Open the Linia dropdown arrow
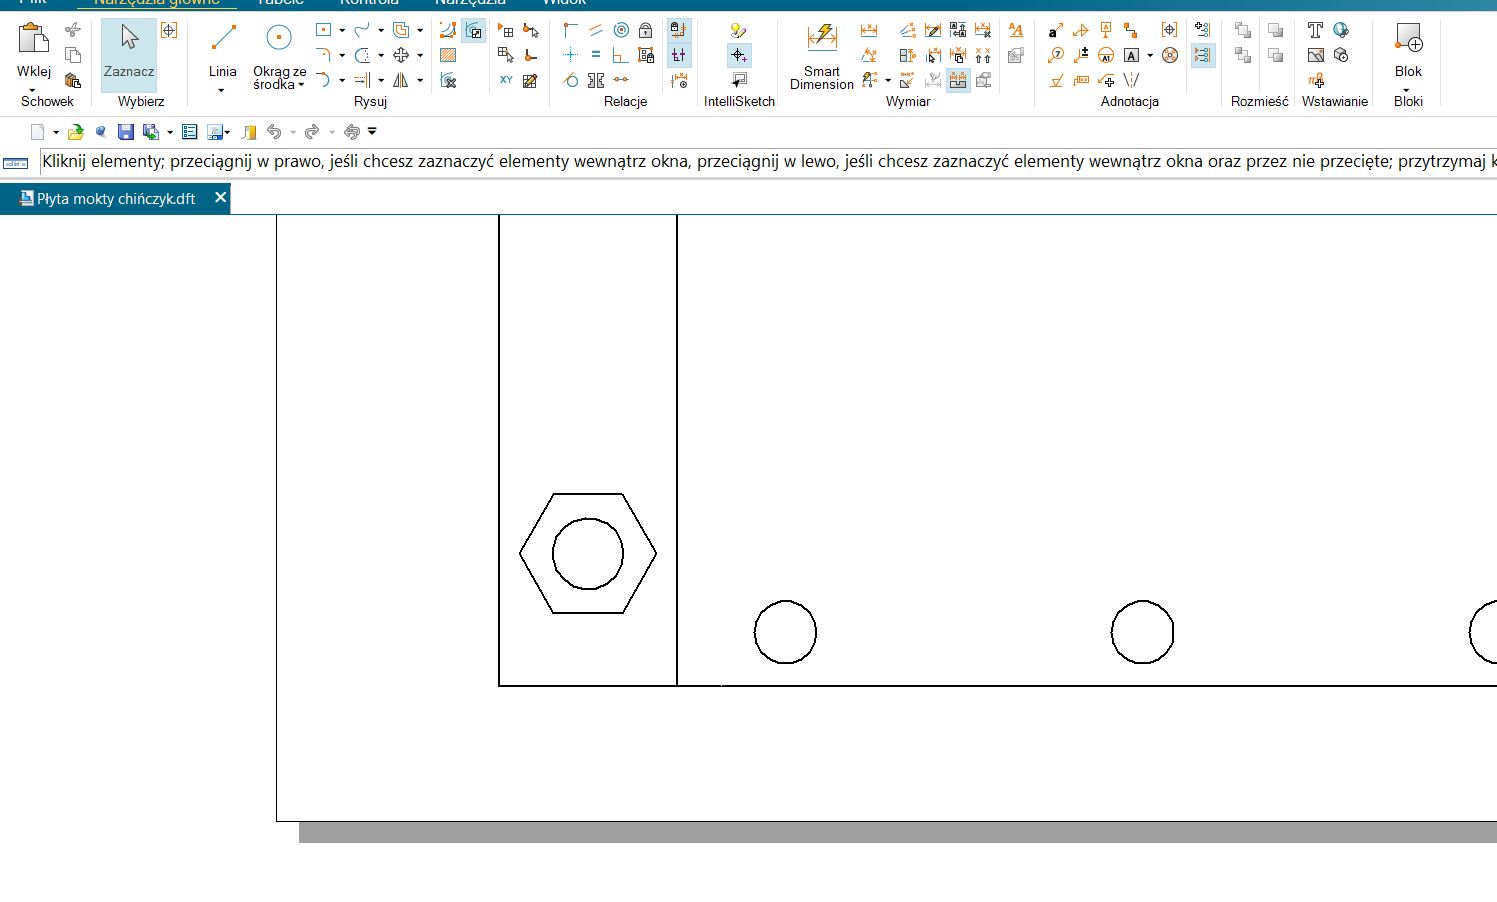 (221, 90)
